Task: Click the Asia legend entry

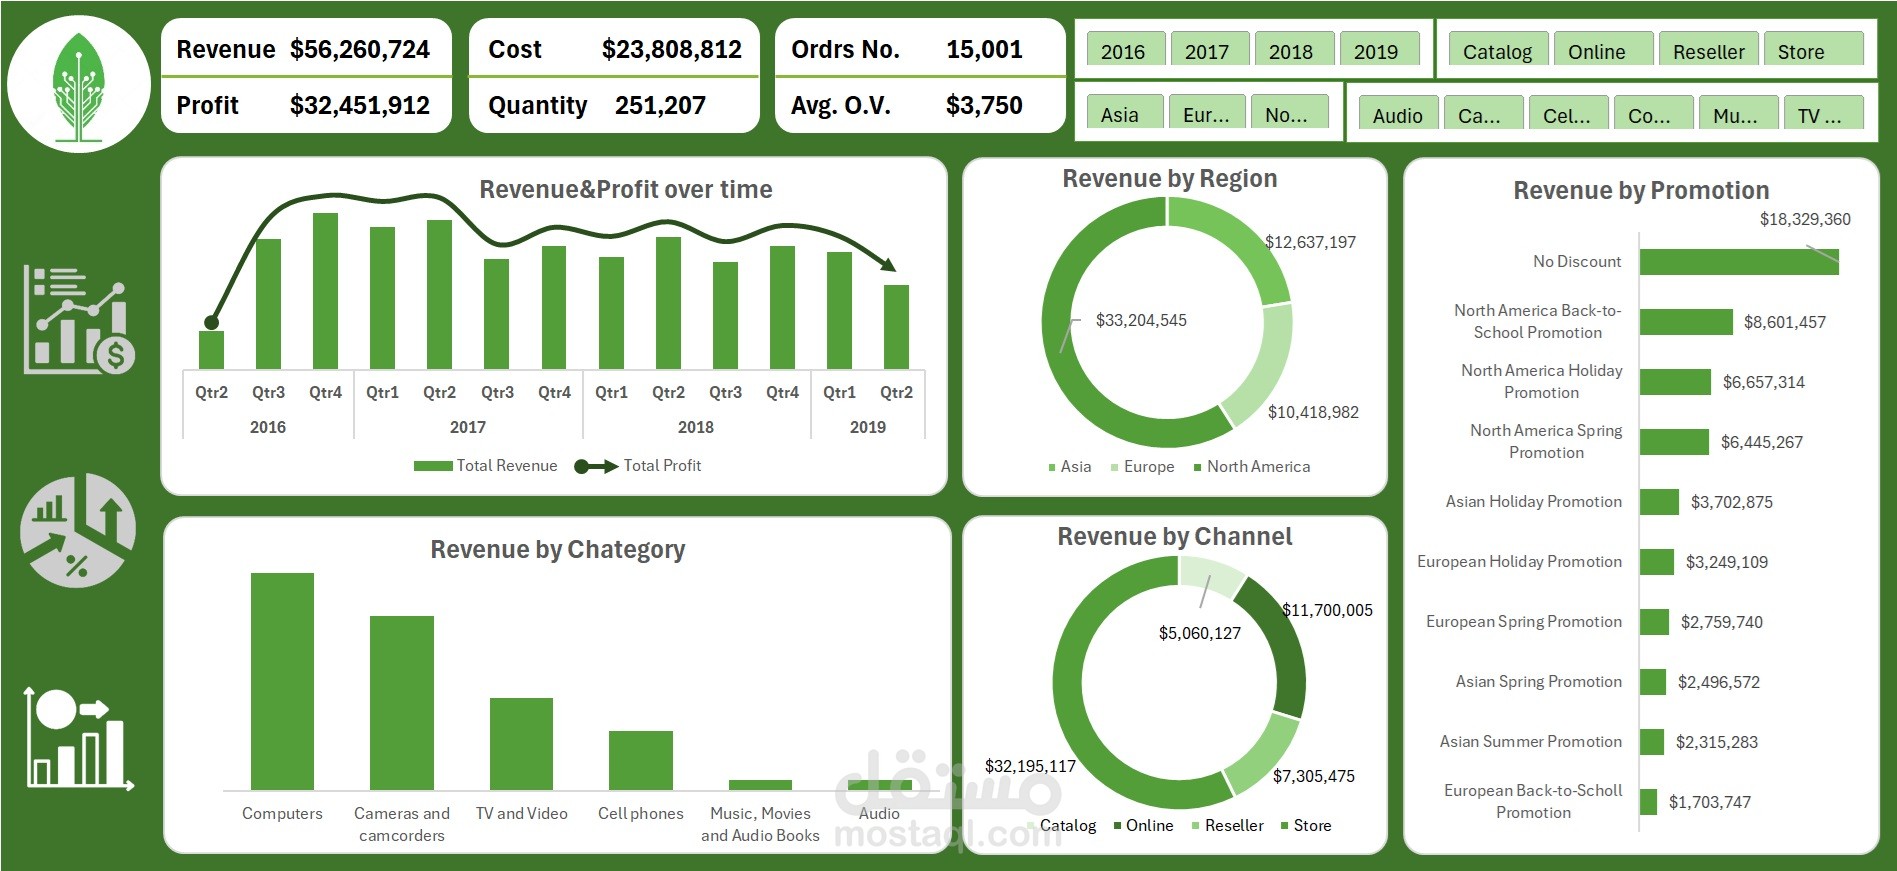Action: [1070, 467]
